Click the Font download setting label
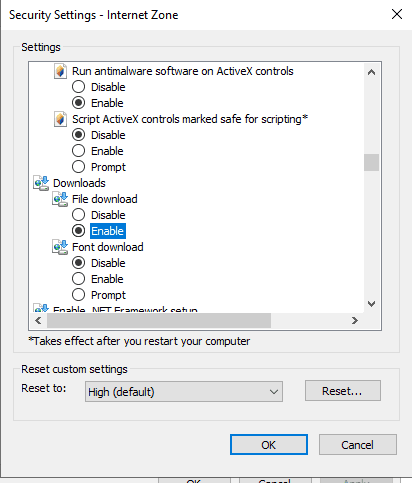 tap(108, 247)
